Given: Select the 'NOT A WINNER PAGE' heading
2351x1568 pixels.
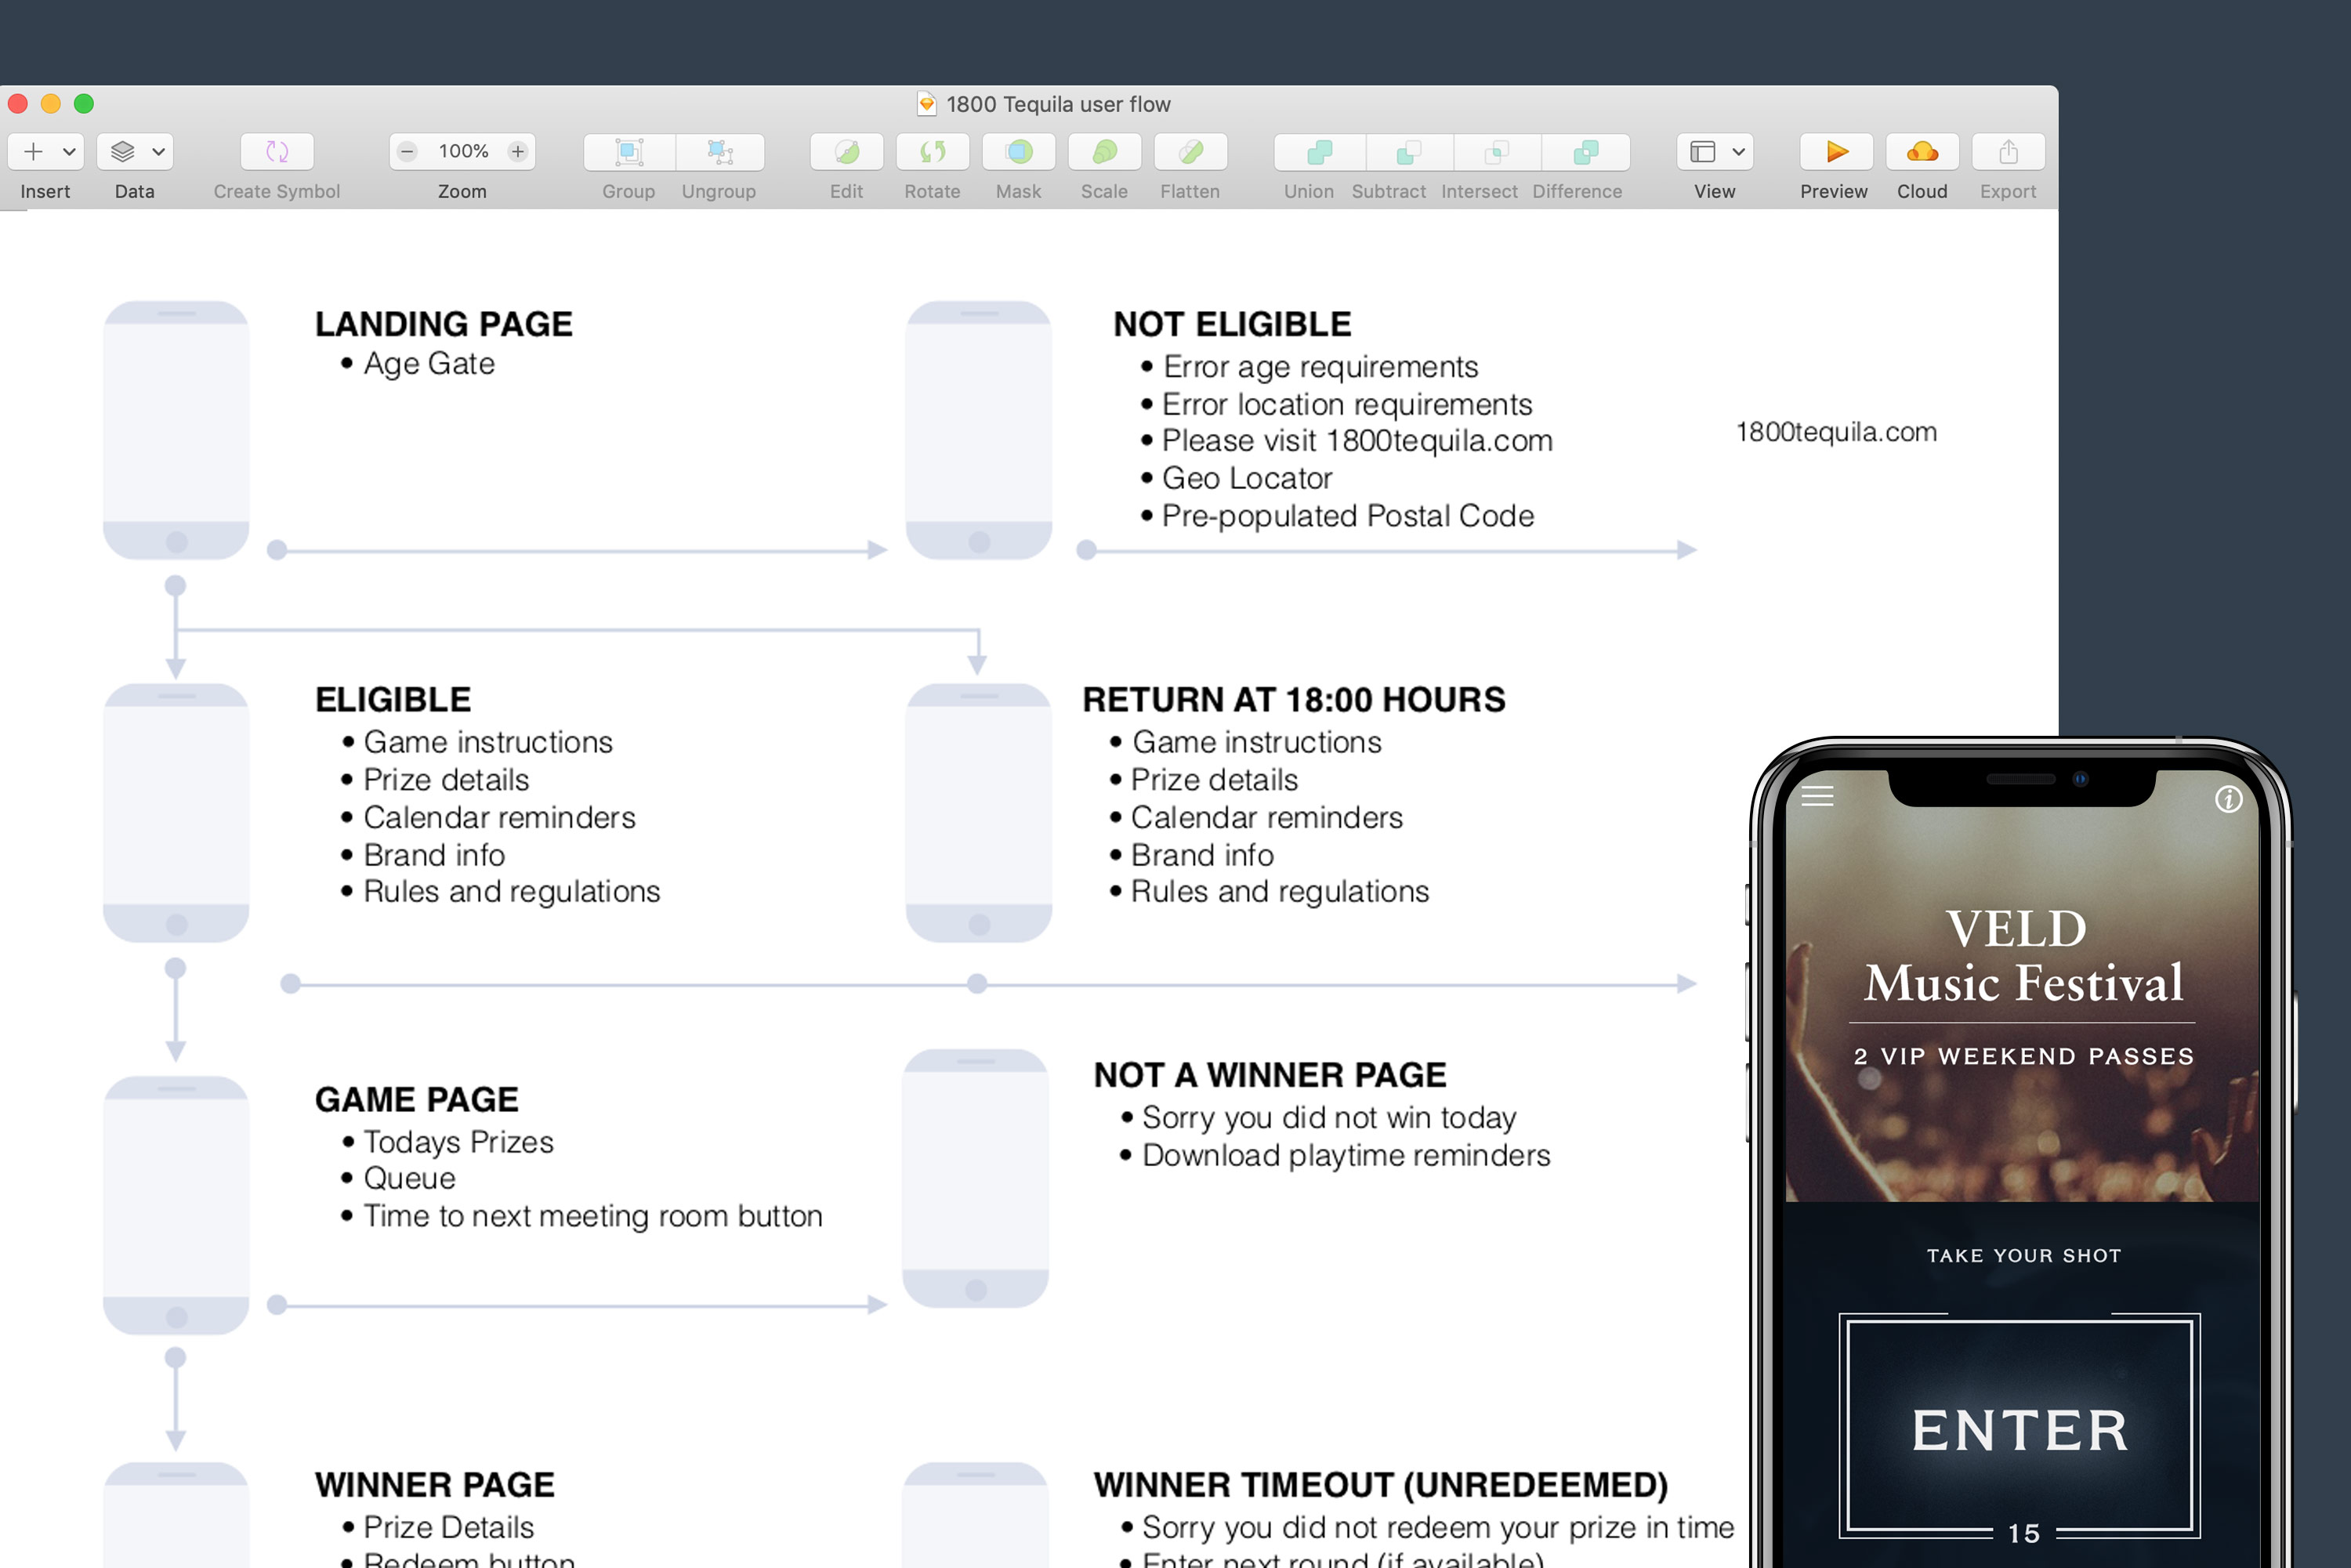Looking at the screenshot, I should [x=1270, y=1075].
